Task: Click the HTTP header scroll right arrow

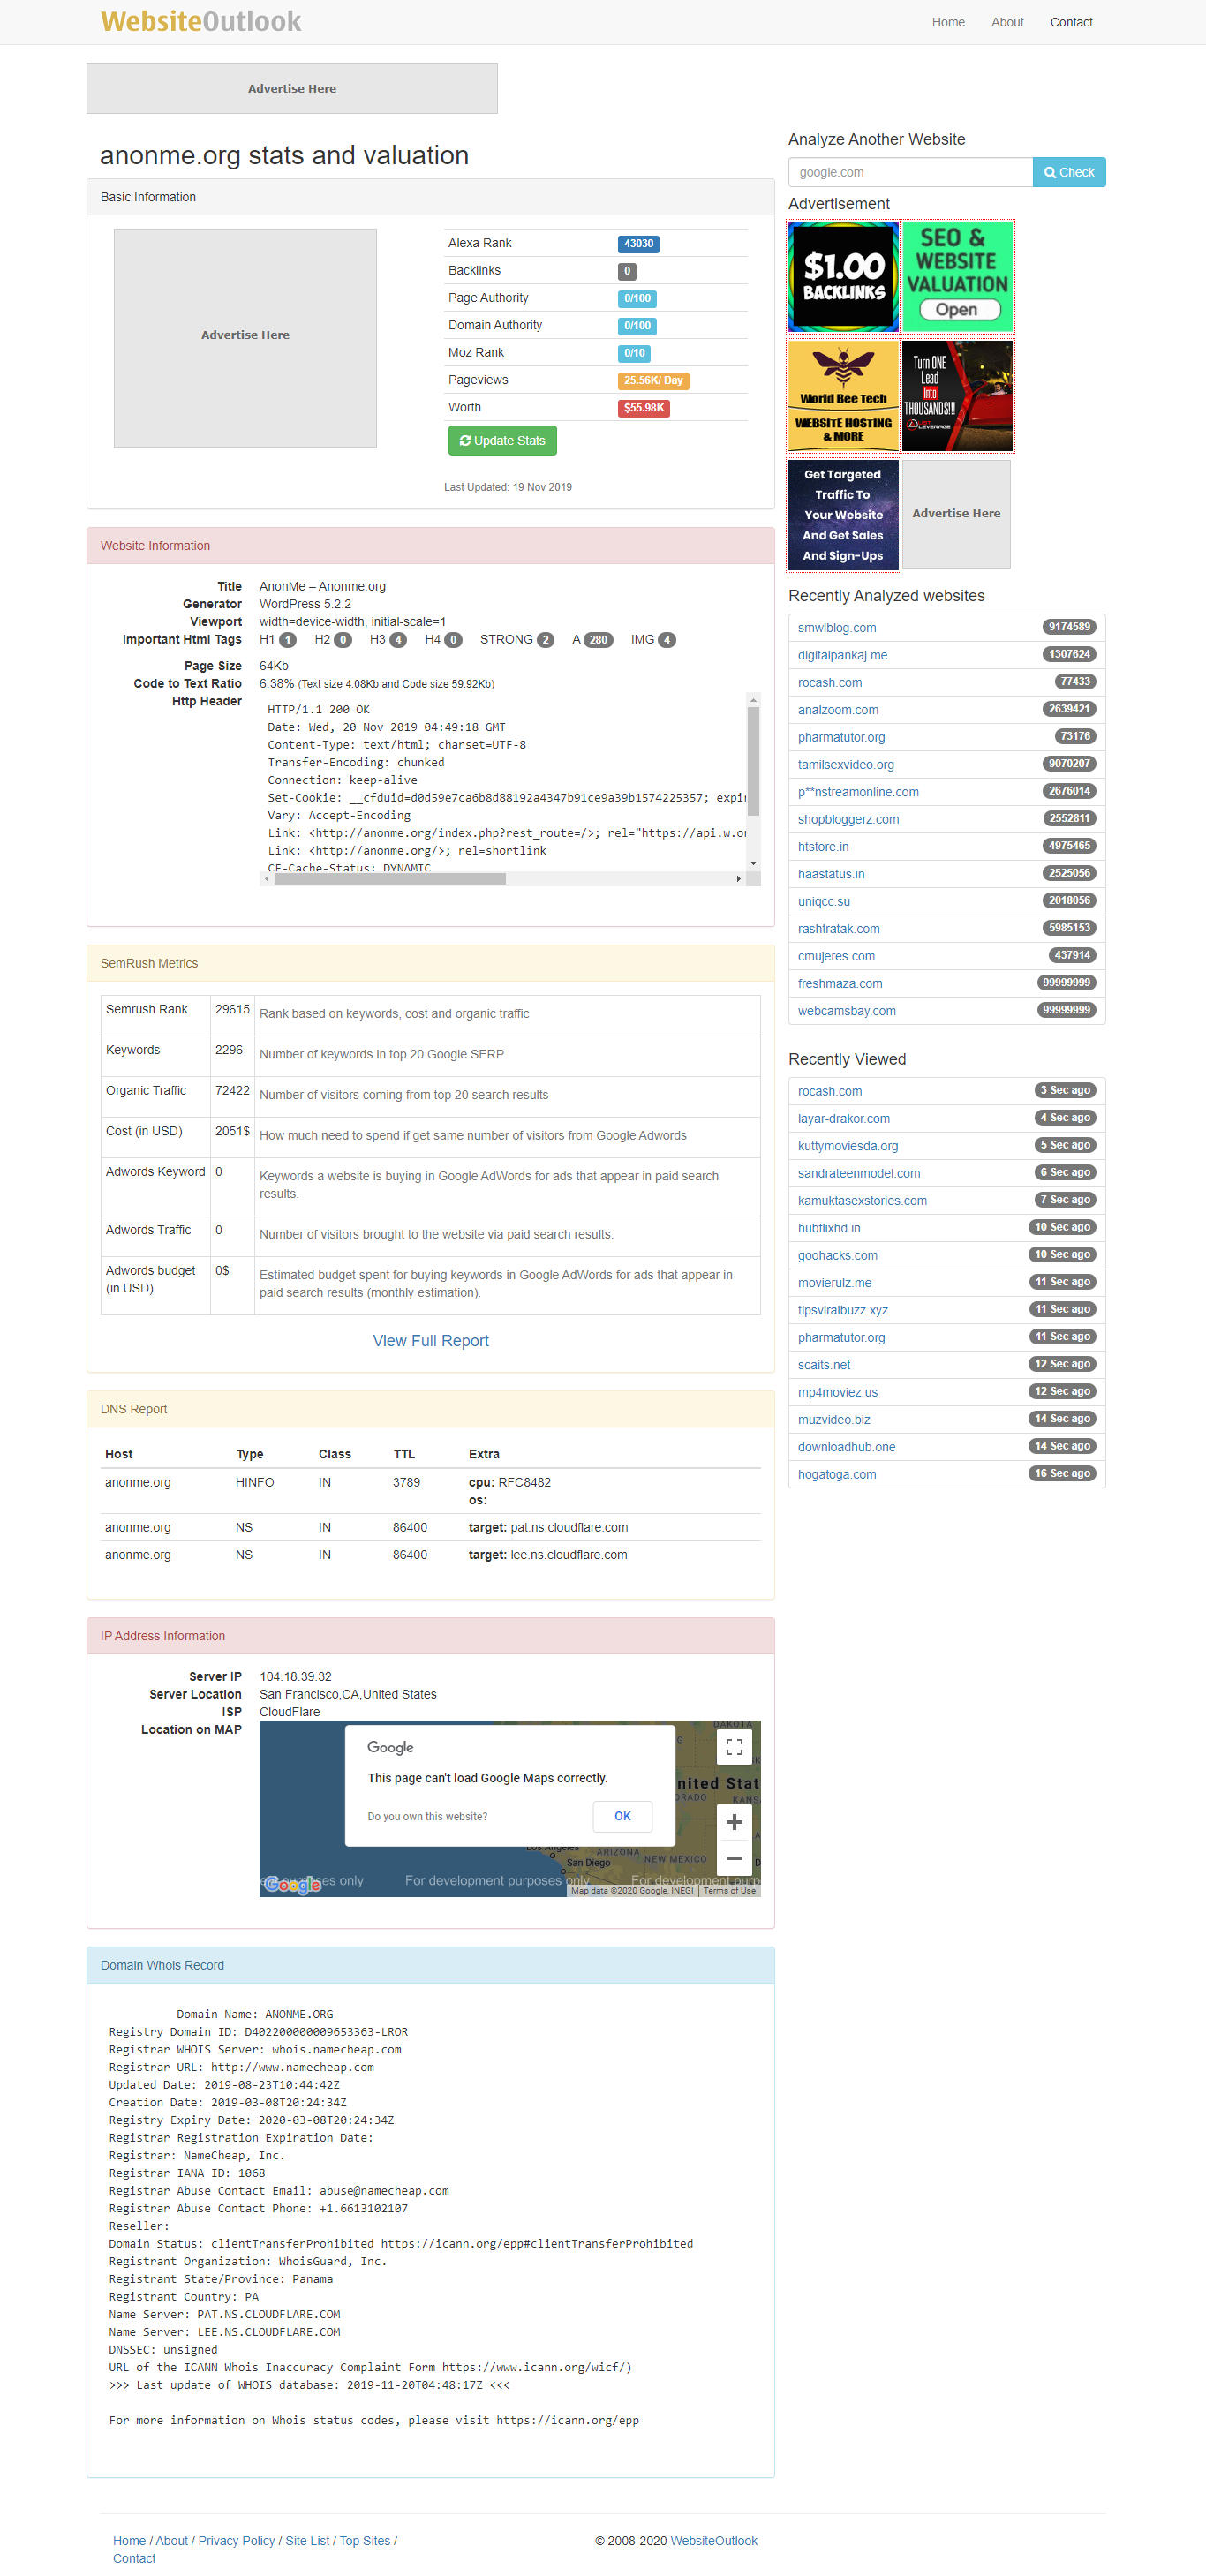Action: tap(738, 878)
